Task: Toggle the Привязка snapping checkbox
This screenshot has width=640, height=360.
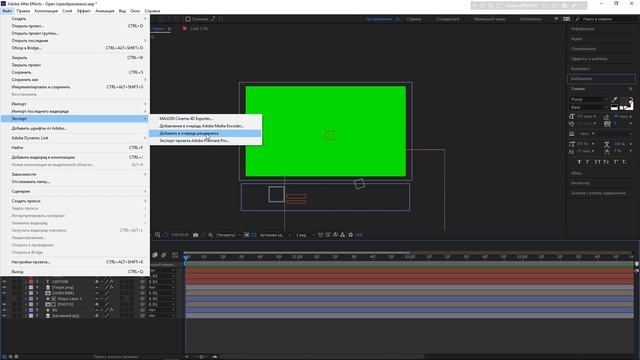Action: (187, 19)
